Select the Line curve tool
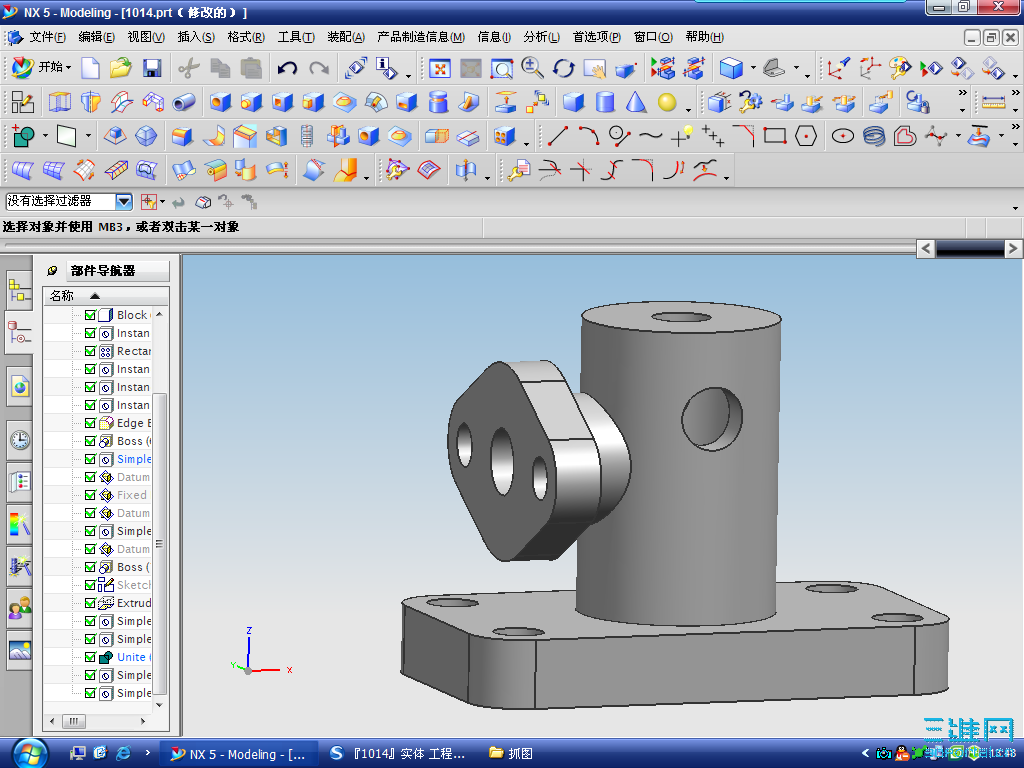1024x768 pixels. [557, 136]
